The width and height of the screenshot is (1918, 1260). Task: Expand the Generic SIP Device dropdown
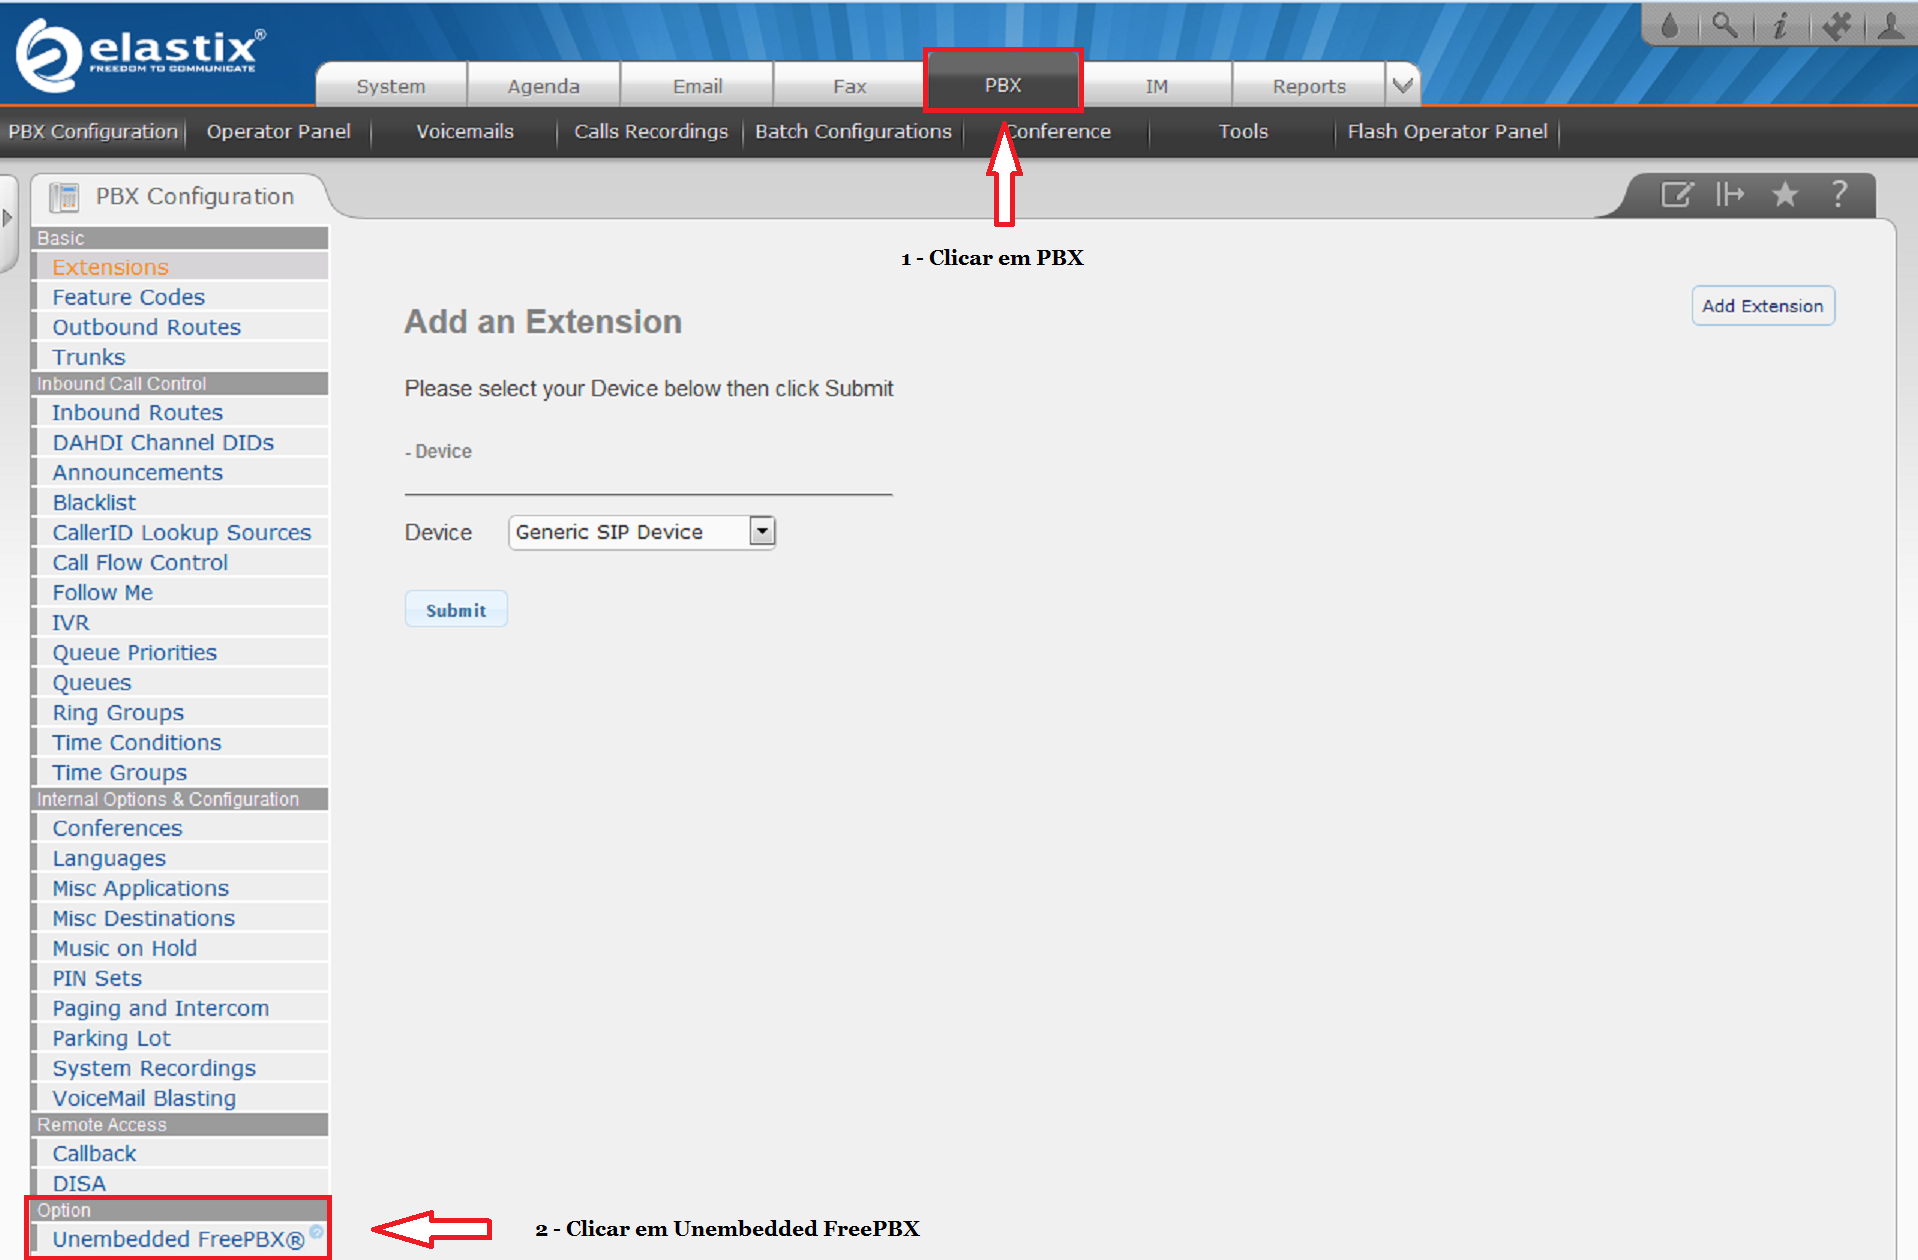tap(762, 532)
